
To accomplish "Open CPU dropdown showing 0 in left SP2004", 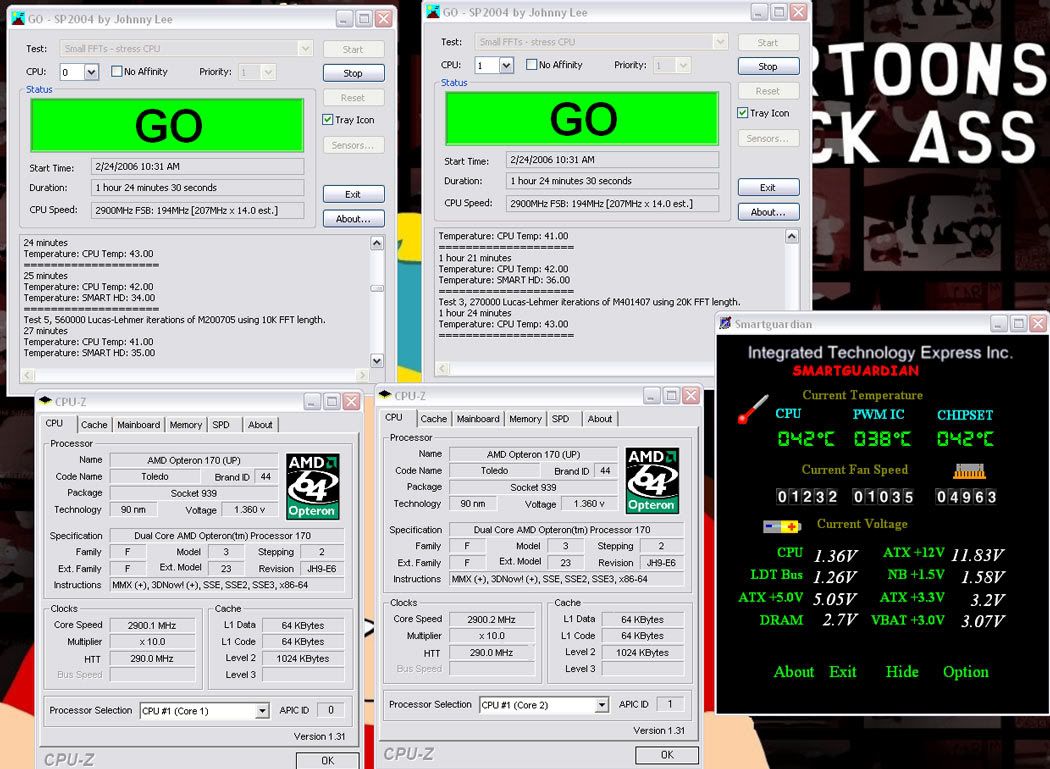I will click(92, 72).
